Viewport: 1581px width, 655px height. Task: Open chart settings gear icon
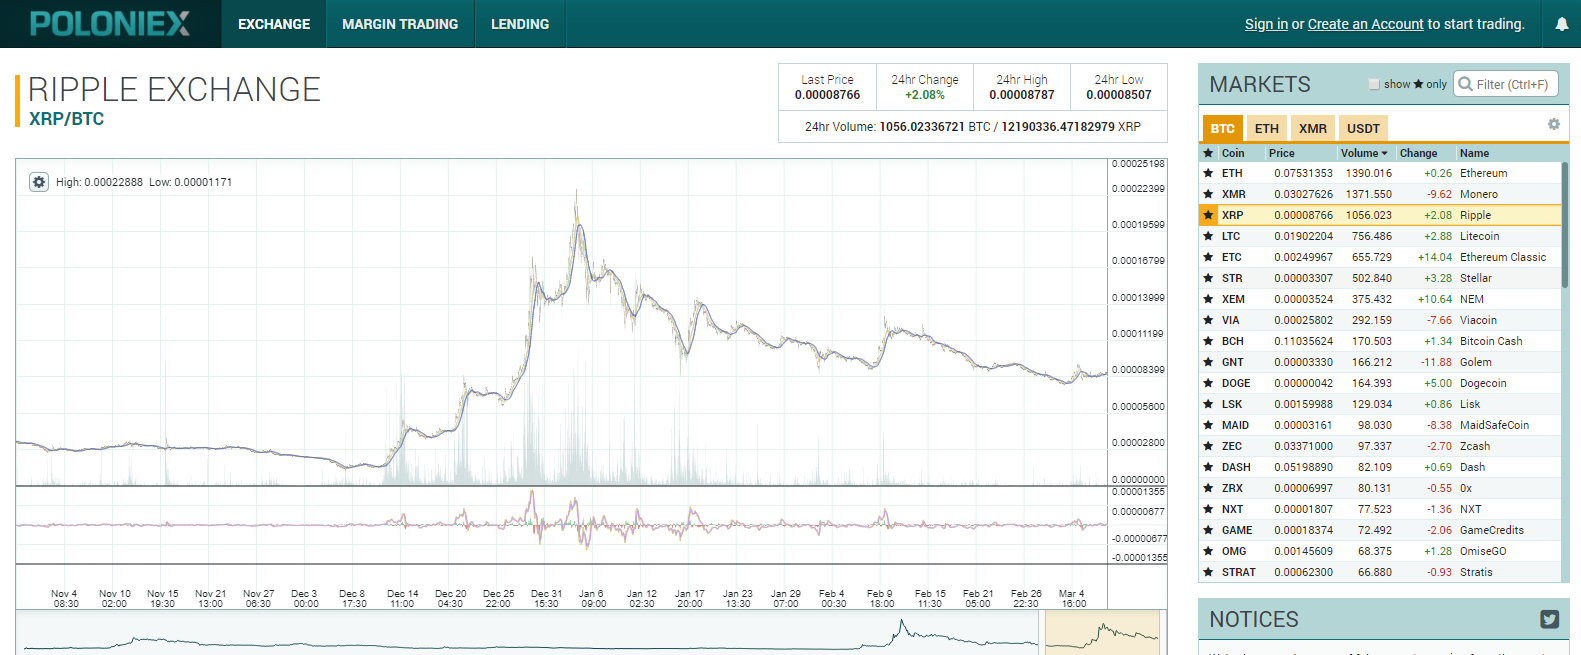(x=39, y=182)
